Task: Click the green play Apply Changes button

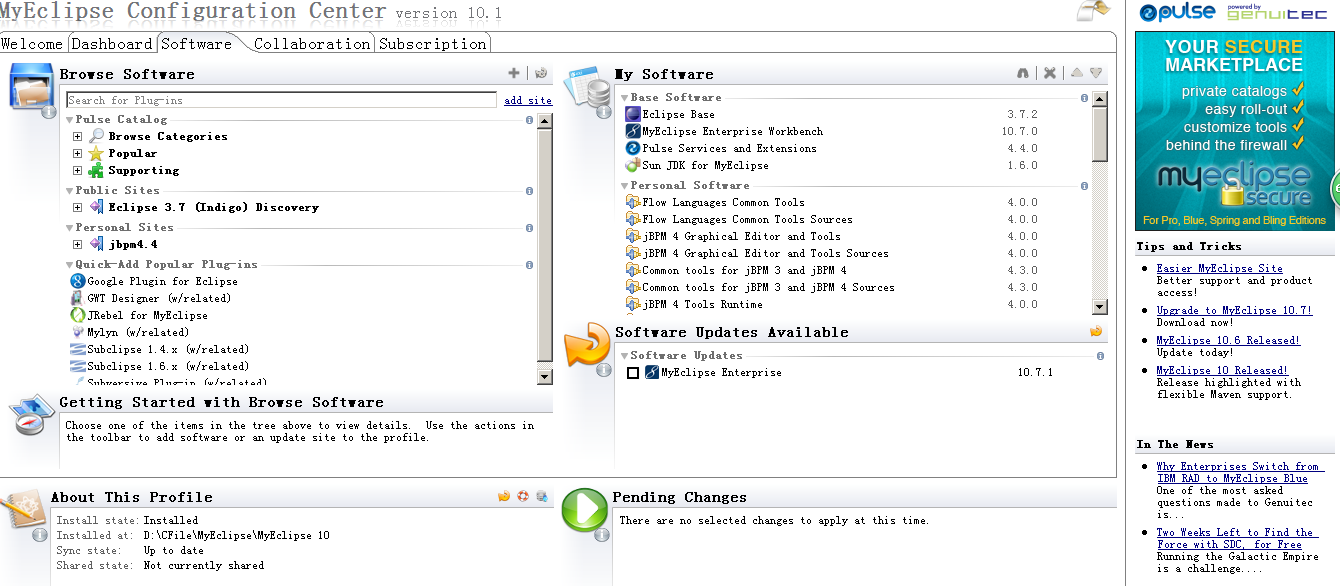Action: 583,512
